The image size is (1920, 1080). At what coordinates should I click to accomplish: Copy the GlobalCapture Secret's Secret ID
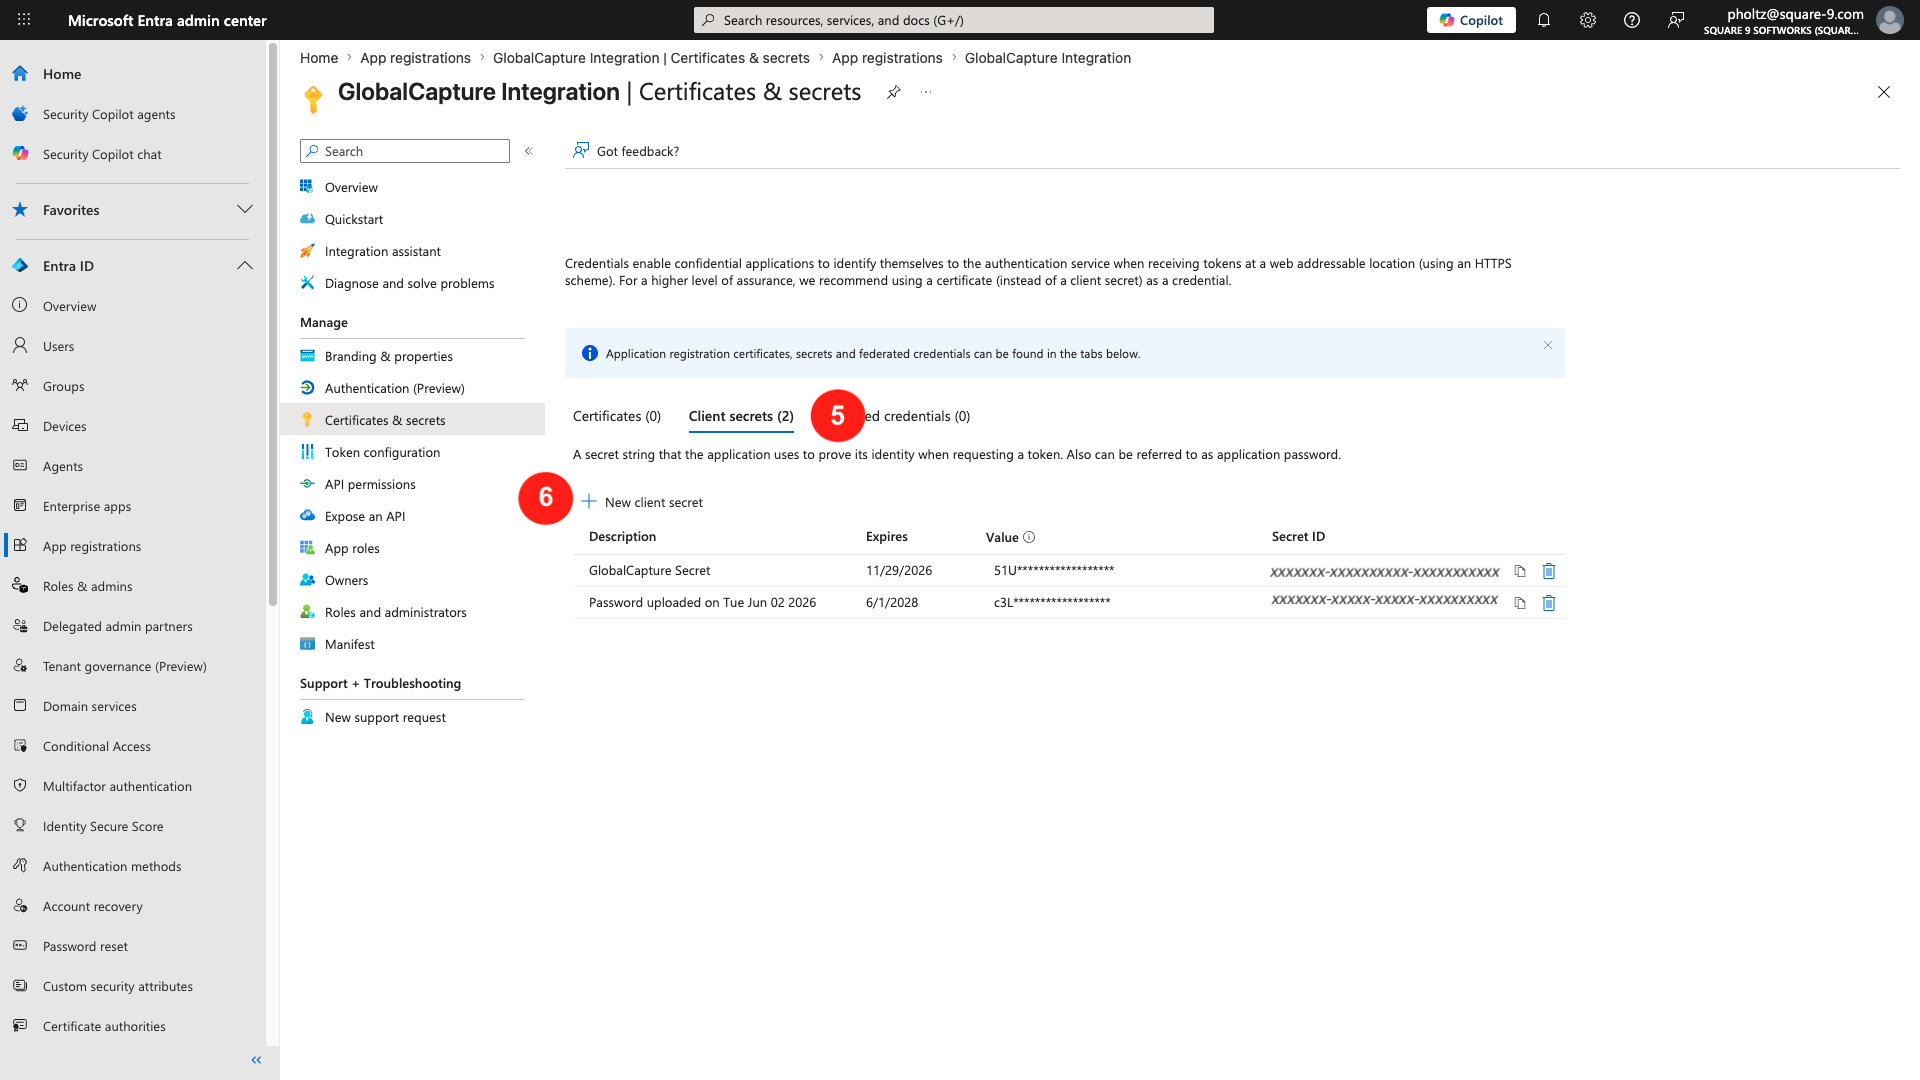1520,571
